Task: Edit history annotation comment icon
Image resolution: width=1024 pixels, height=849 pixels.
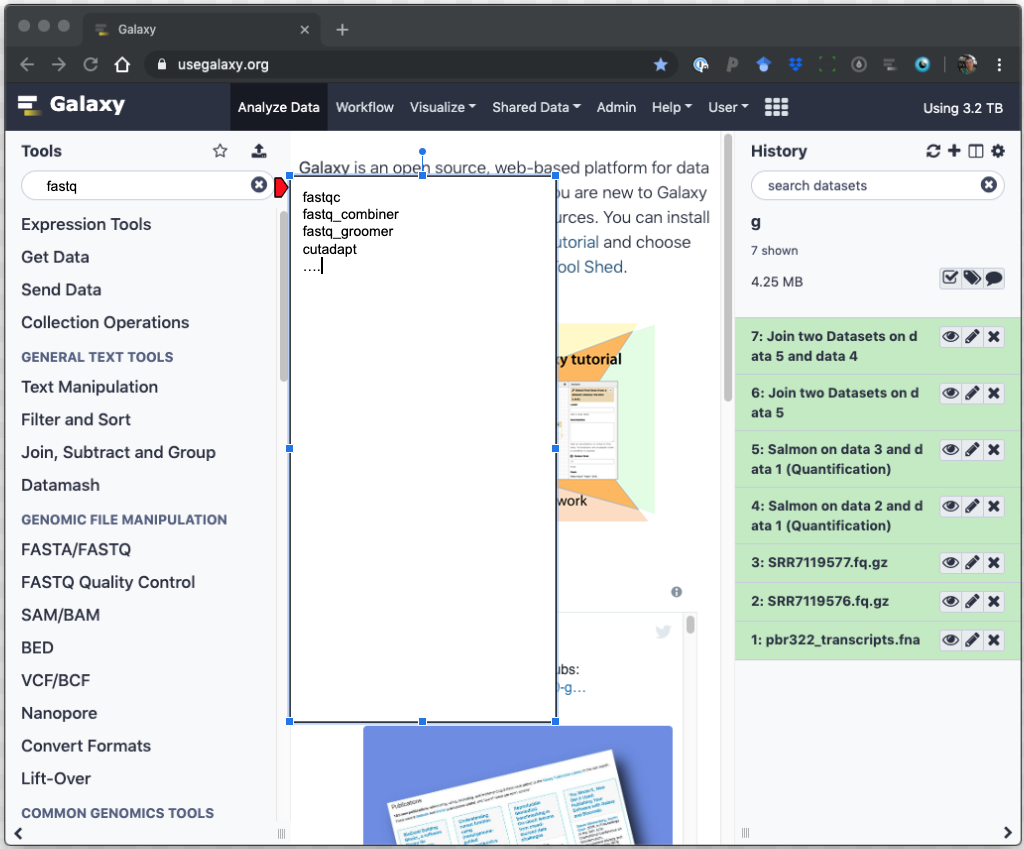Action: (994, 278)
